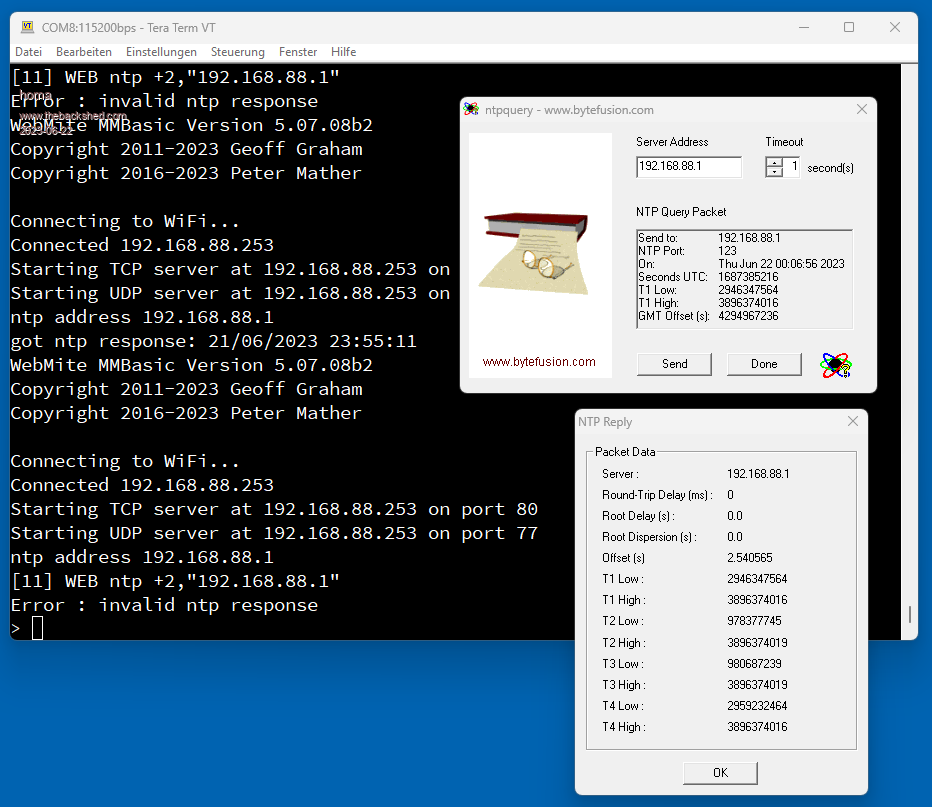
Task: Click the atom logo beside Done
Action: click(x=835, y=364)
